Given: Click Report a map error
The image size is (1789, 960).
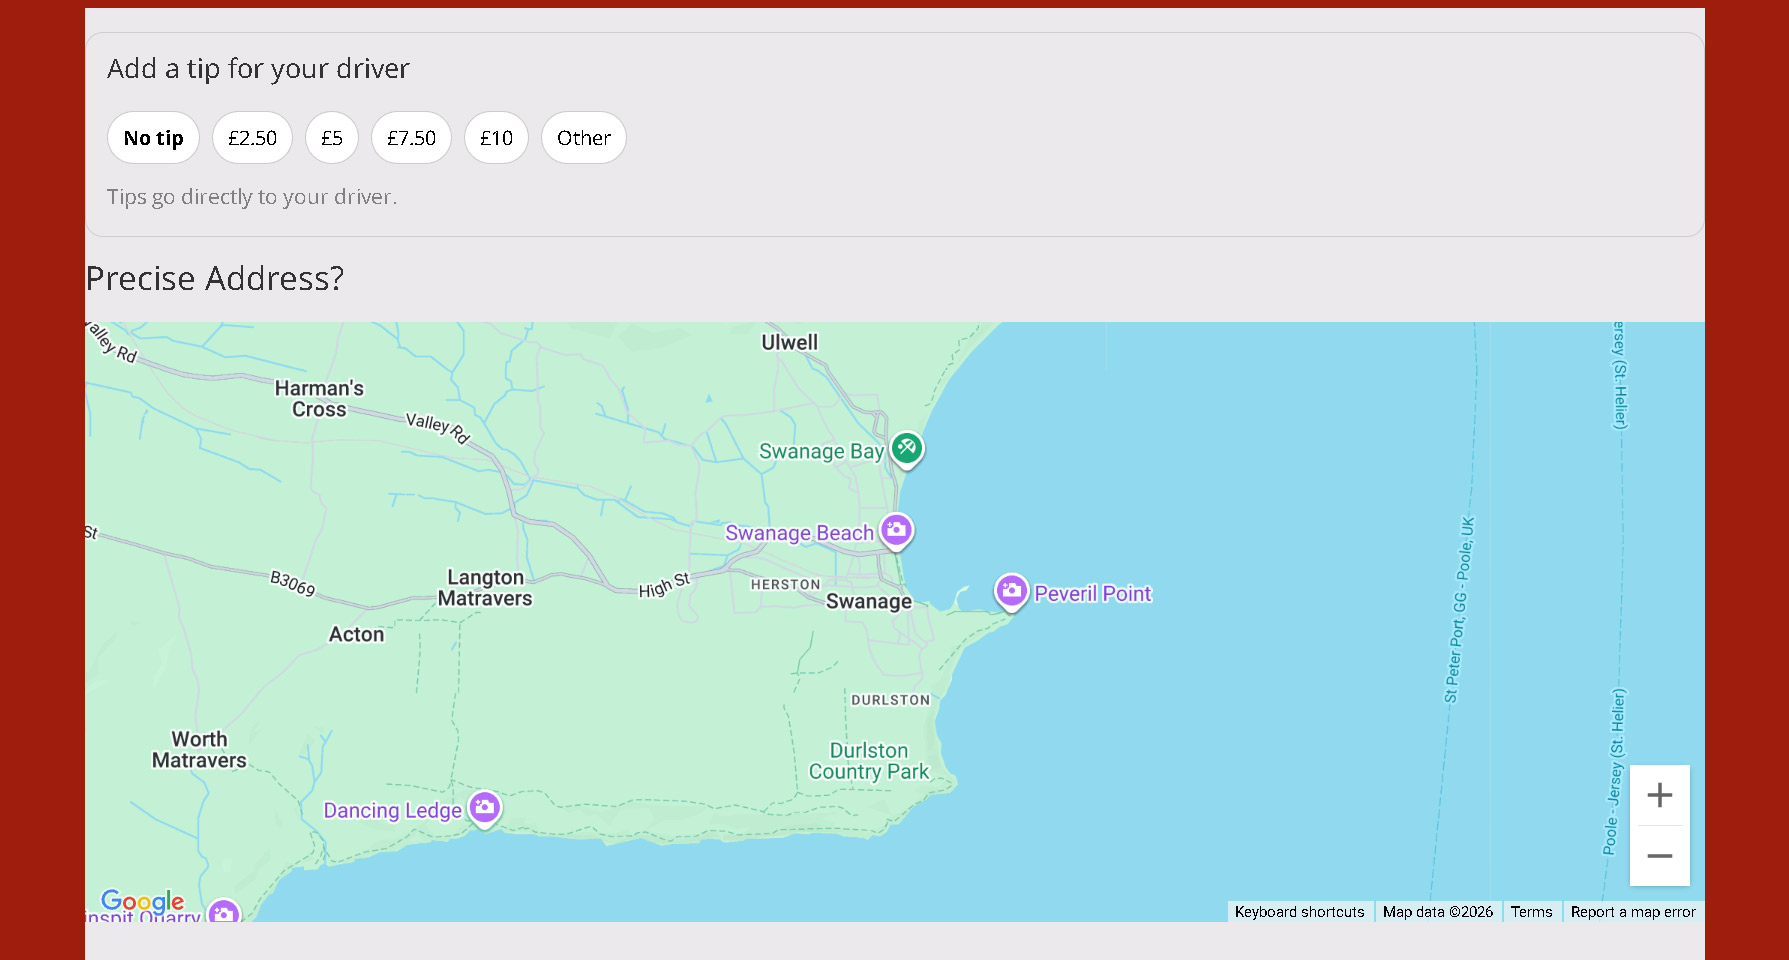Looking at the screenshot, I should (1632, 911).
